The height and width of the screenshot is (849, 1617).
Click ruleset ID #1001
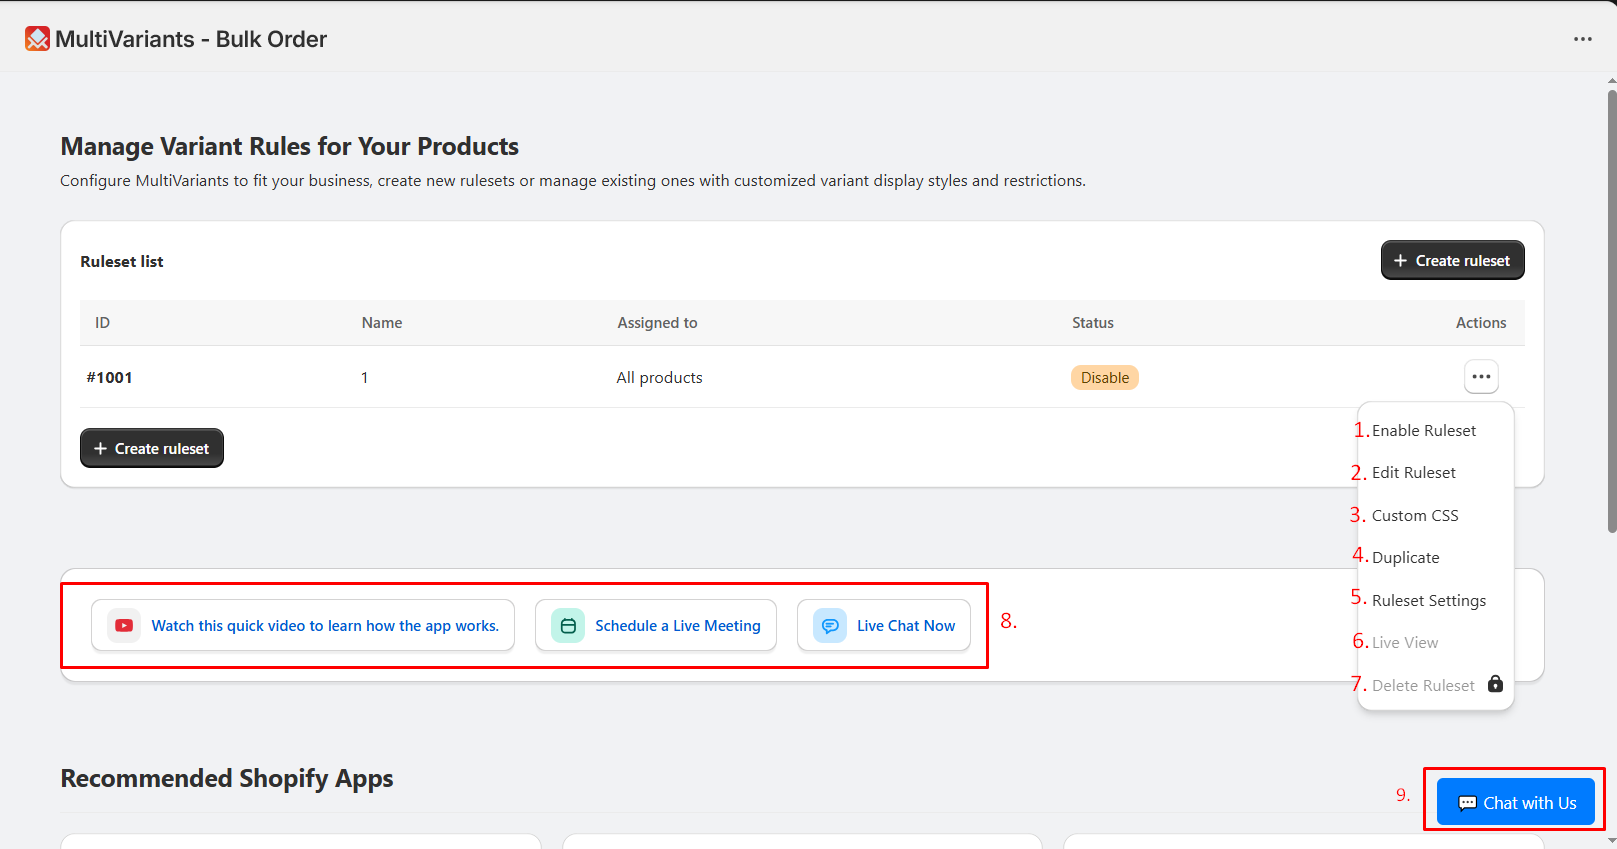click(x=110, y=377)
